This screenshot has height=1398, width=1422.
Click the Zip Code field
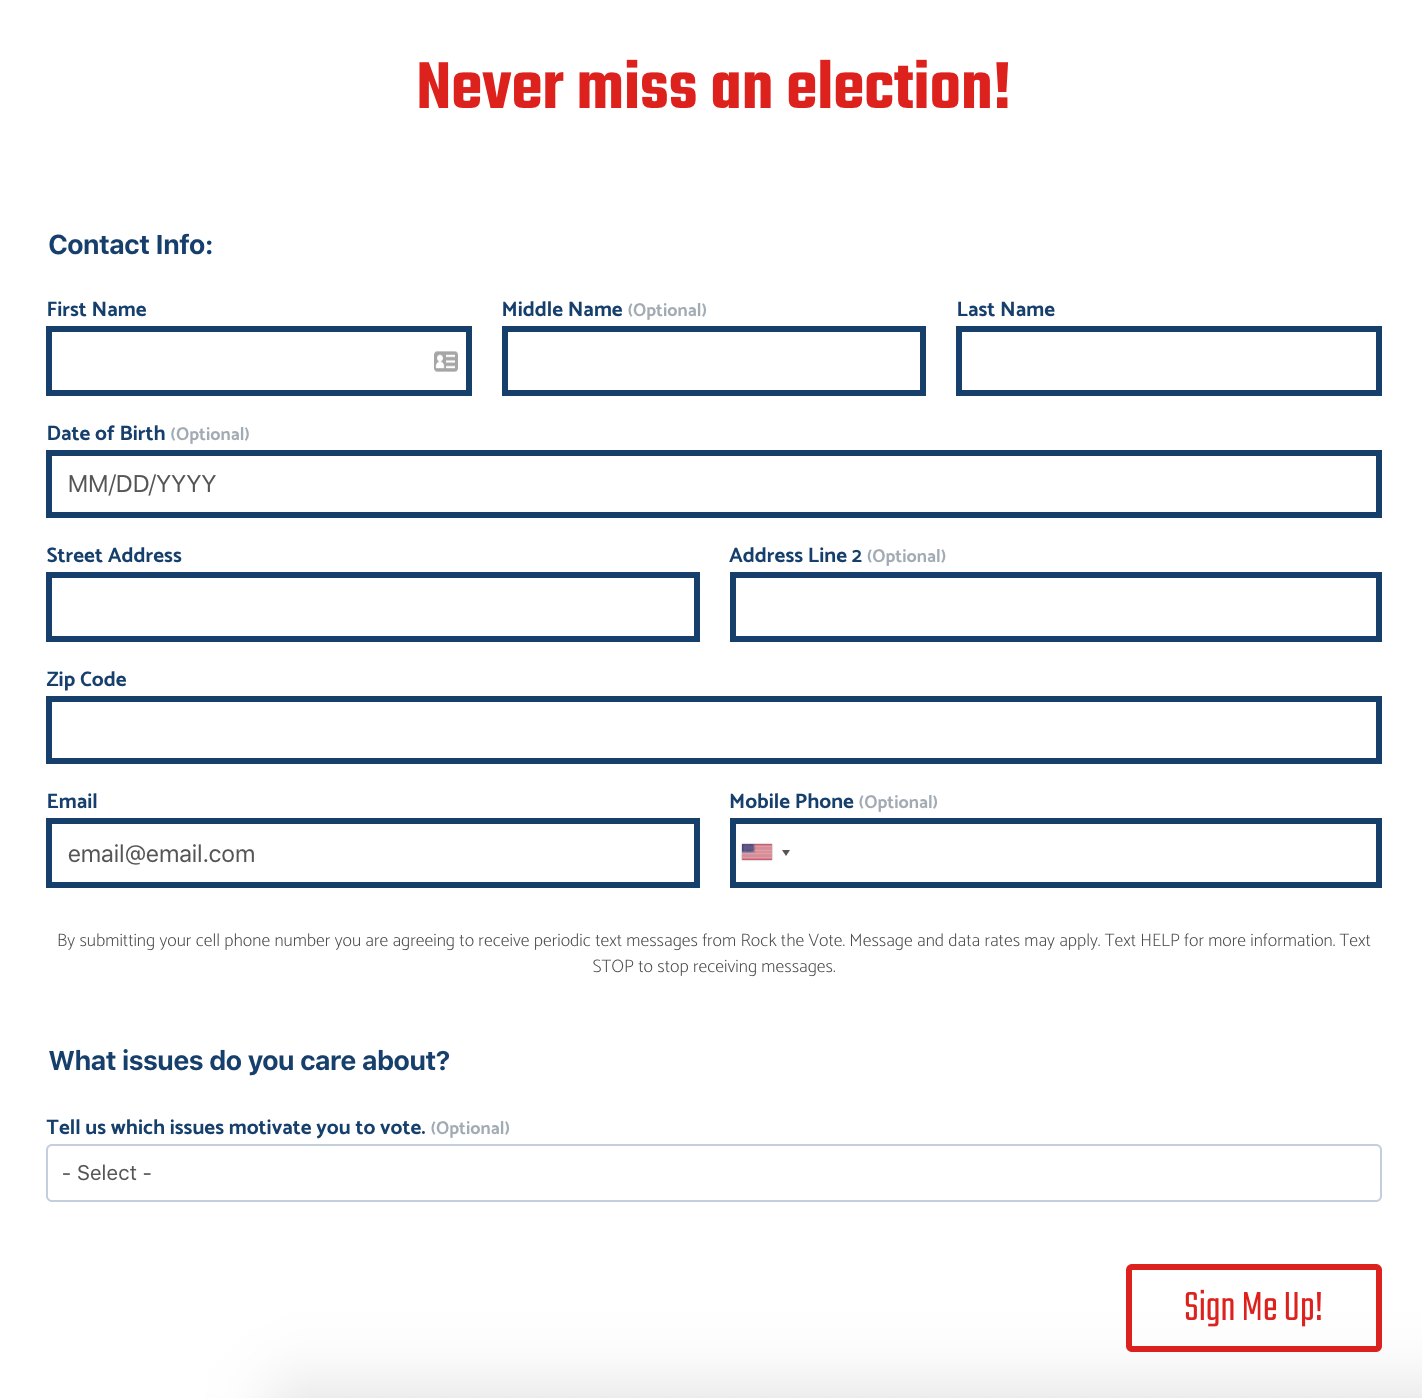[x=714, y=730]
